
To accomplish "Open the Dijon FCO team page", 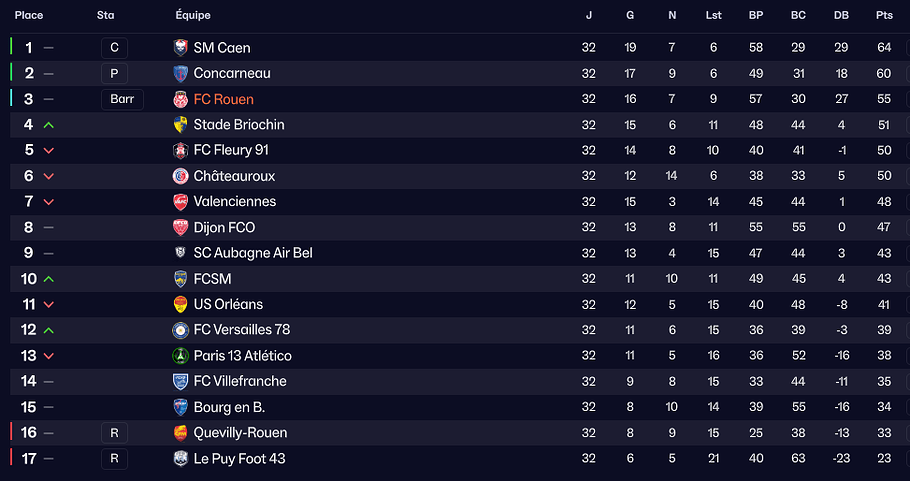I will coord(224,227).
